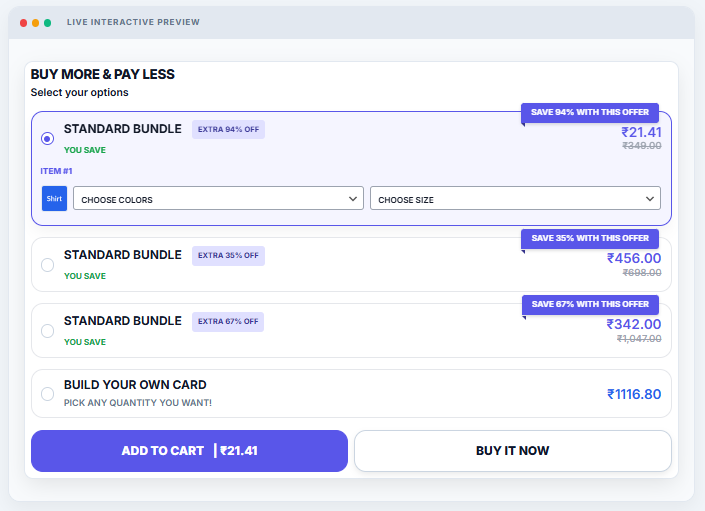
Task: Click the struck-through ₹698.00 price
Action: coord(642,272)
